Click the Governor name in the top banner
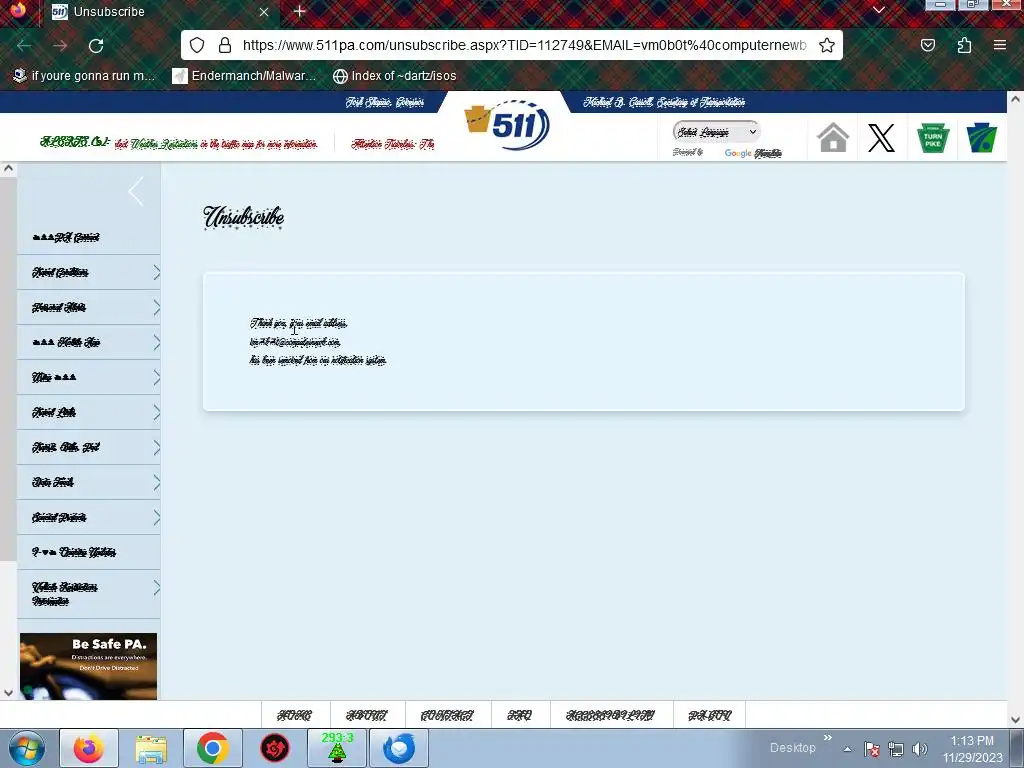This screenshot has width=1024, height=768. [385, 102]
